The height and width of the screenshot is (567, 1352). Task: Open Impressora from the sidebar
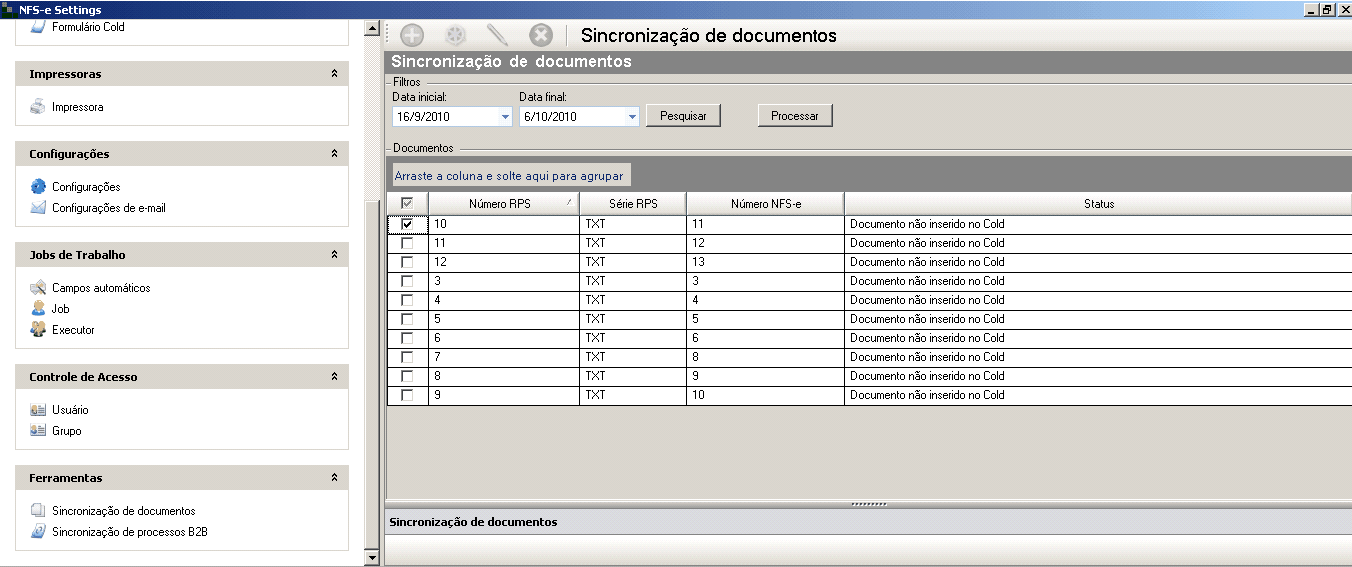coord(77,107)
